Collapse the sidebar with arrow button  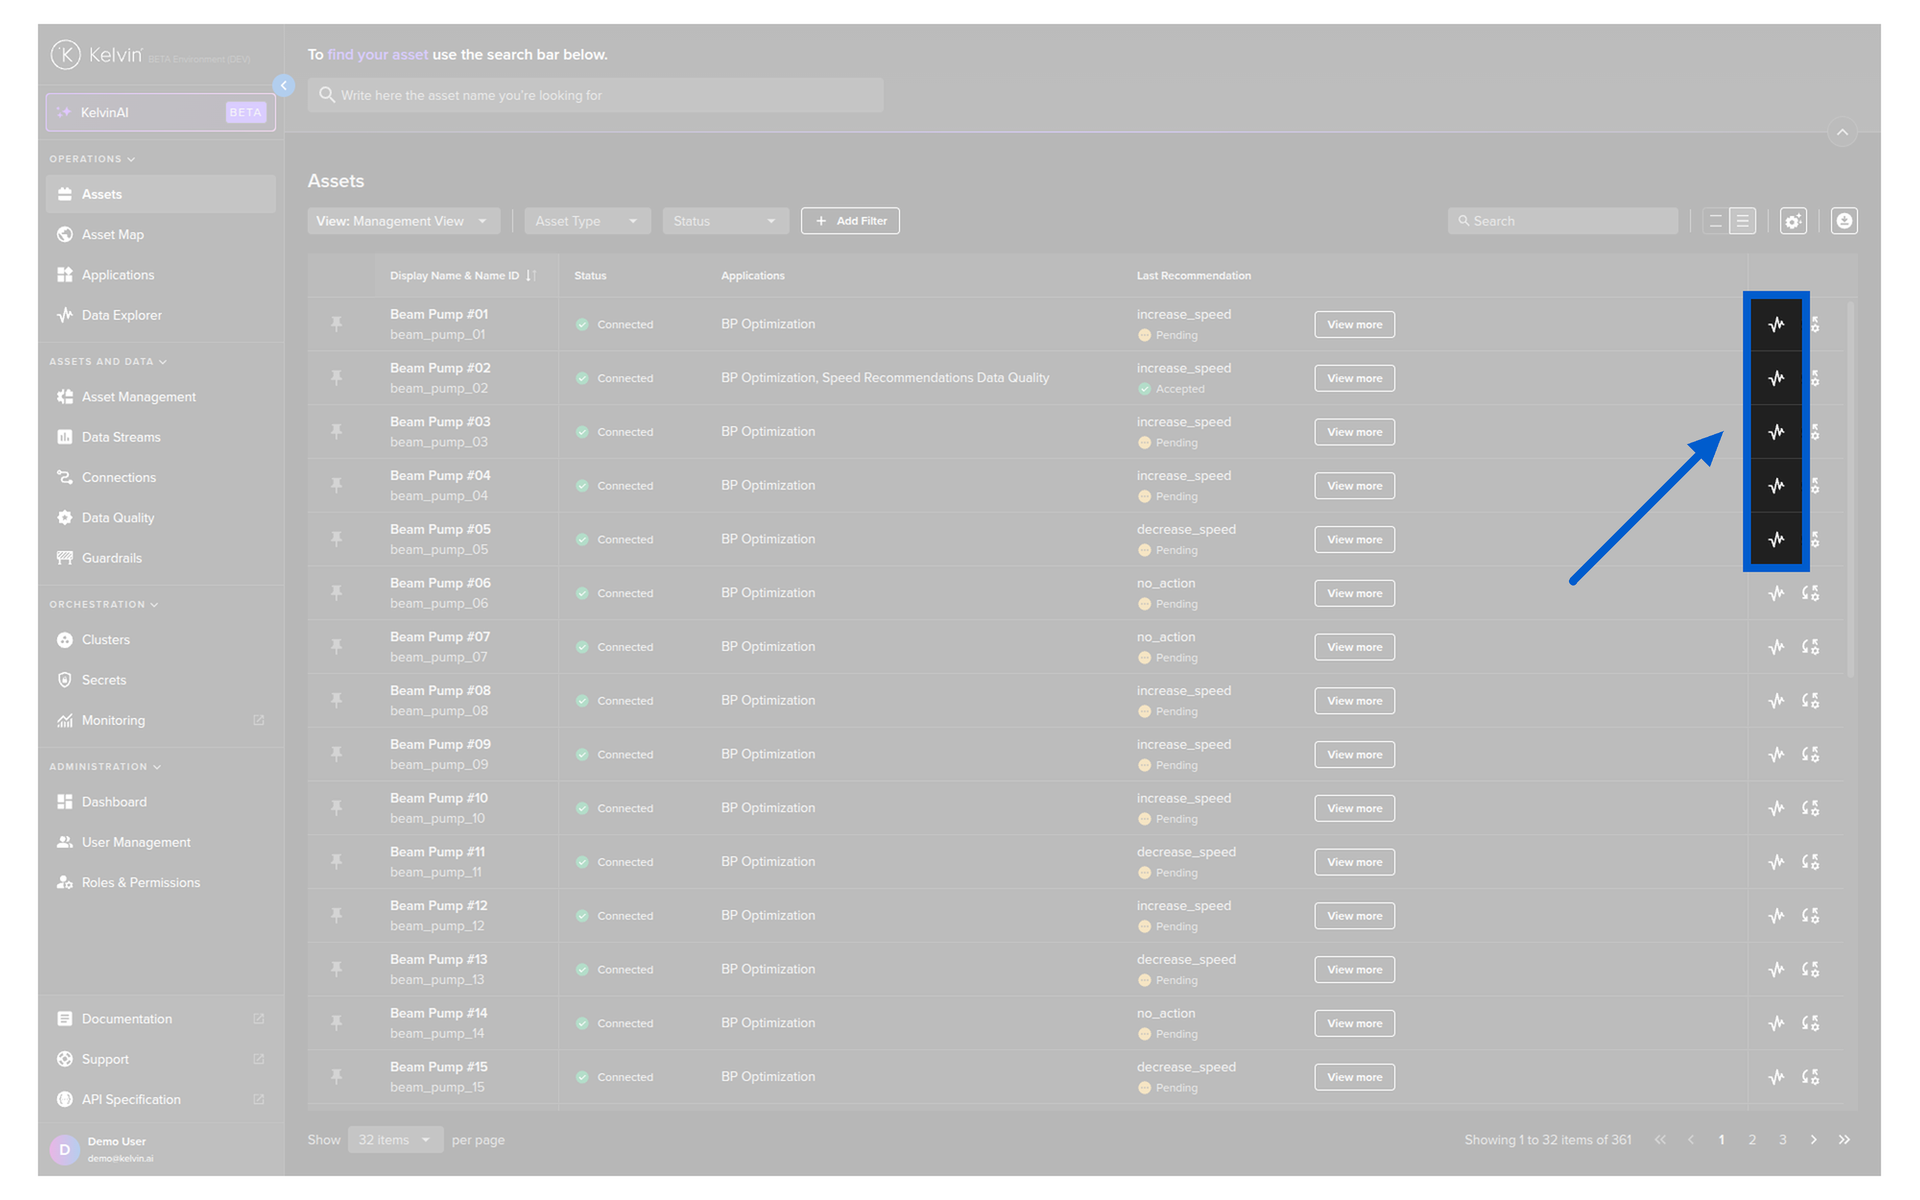tap(284, 86)
